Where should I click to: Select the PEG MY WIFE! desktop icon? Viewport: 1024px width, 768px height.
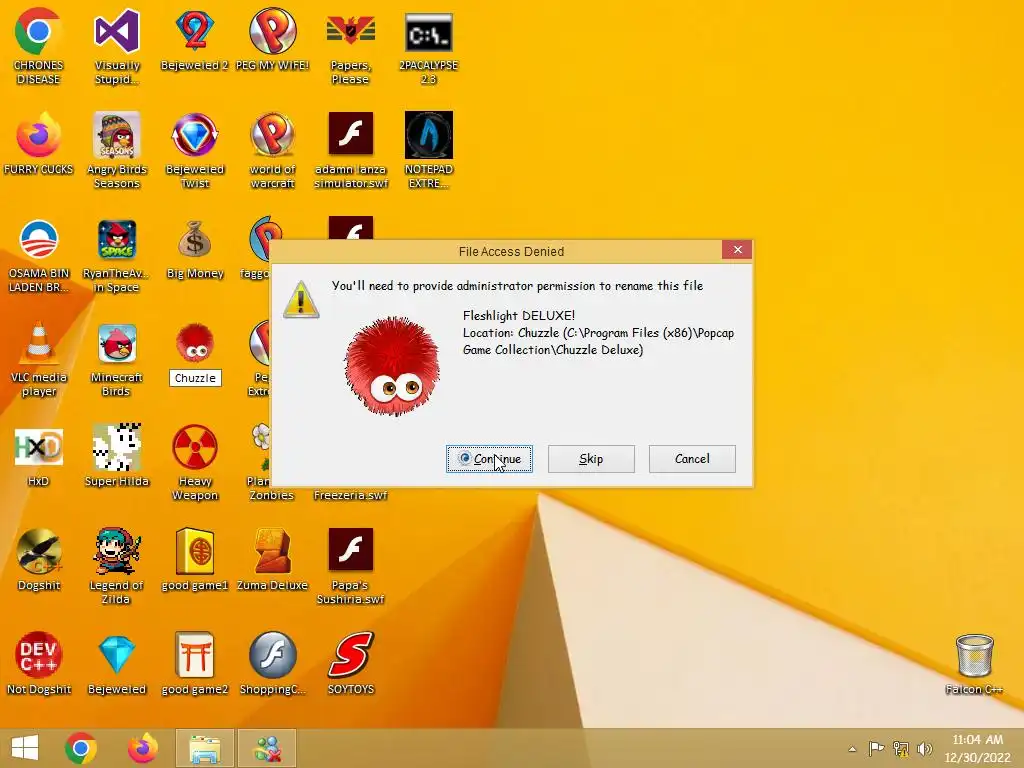(272, 31)
